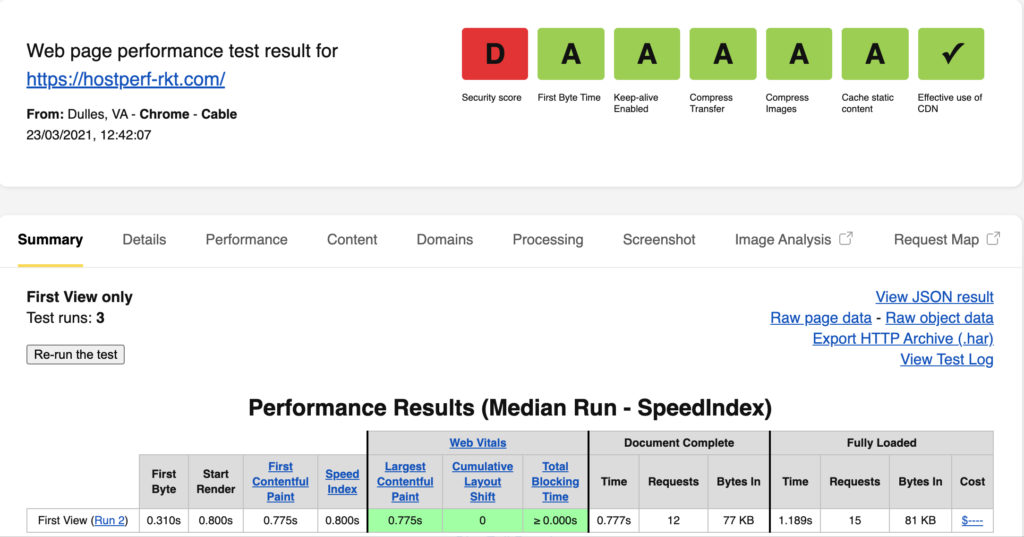
Task: Click the 81 KB Bytes In cell
Action: point(920,520)
